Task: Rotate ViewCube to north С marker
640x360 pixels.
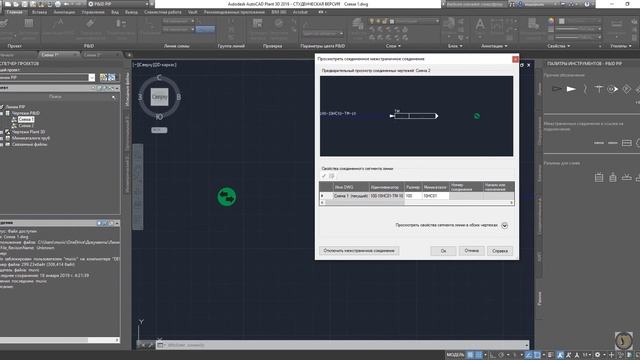Action: 159,78
